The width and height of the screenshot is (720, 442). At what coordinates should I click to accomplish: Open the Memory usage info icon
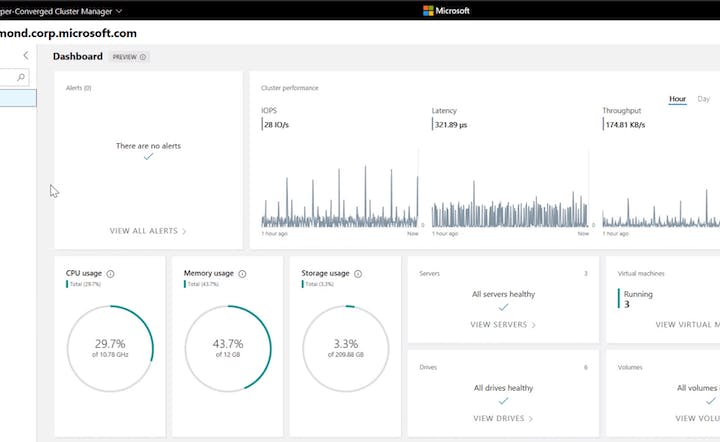click(x=242, y=274)
